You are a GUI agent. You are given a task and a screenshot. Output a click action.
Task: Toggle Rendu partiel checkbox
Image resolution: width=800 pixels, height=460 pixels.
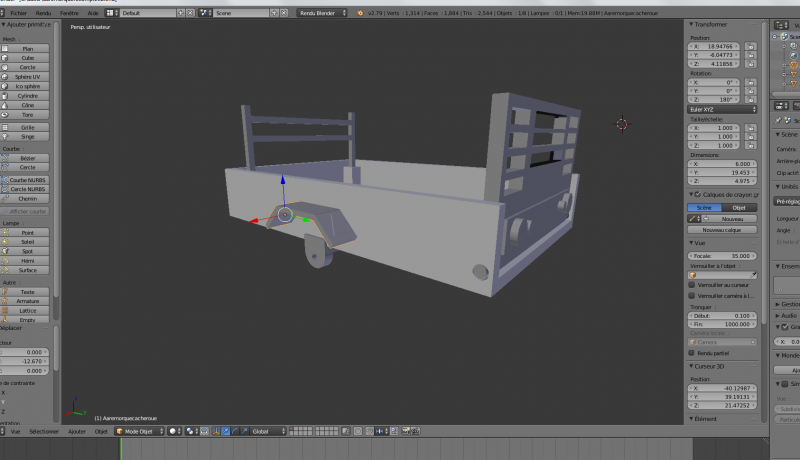coord(692,352)
